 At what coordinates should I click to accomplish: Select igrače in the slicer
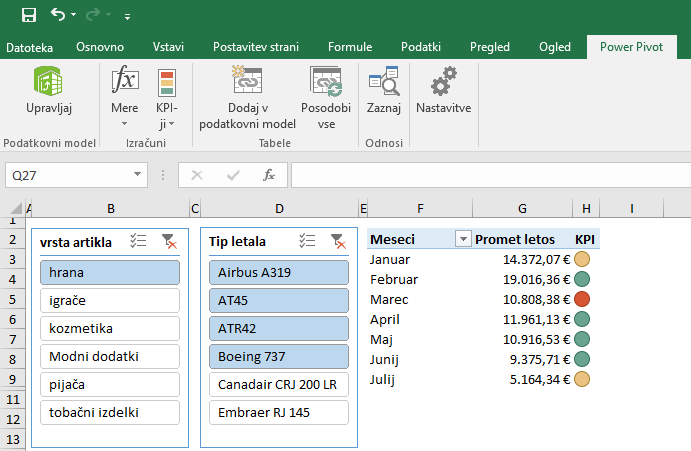tap(110, 301)
